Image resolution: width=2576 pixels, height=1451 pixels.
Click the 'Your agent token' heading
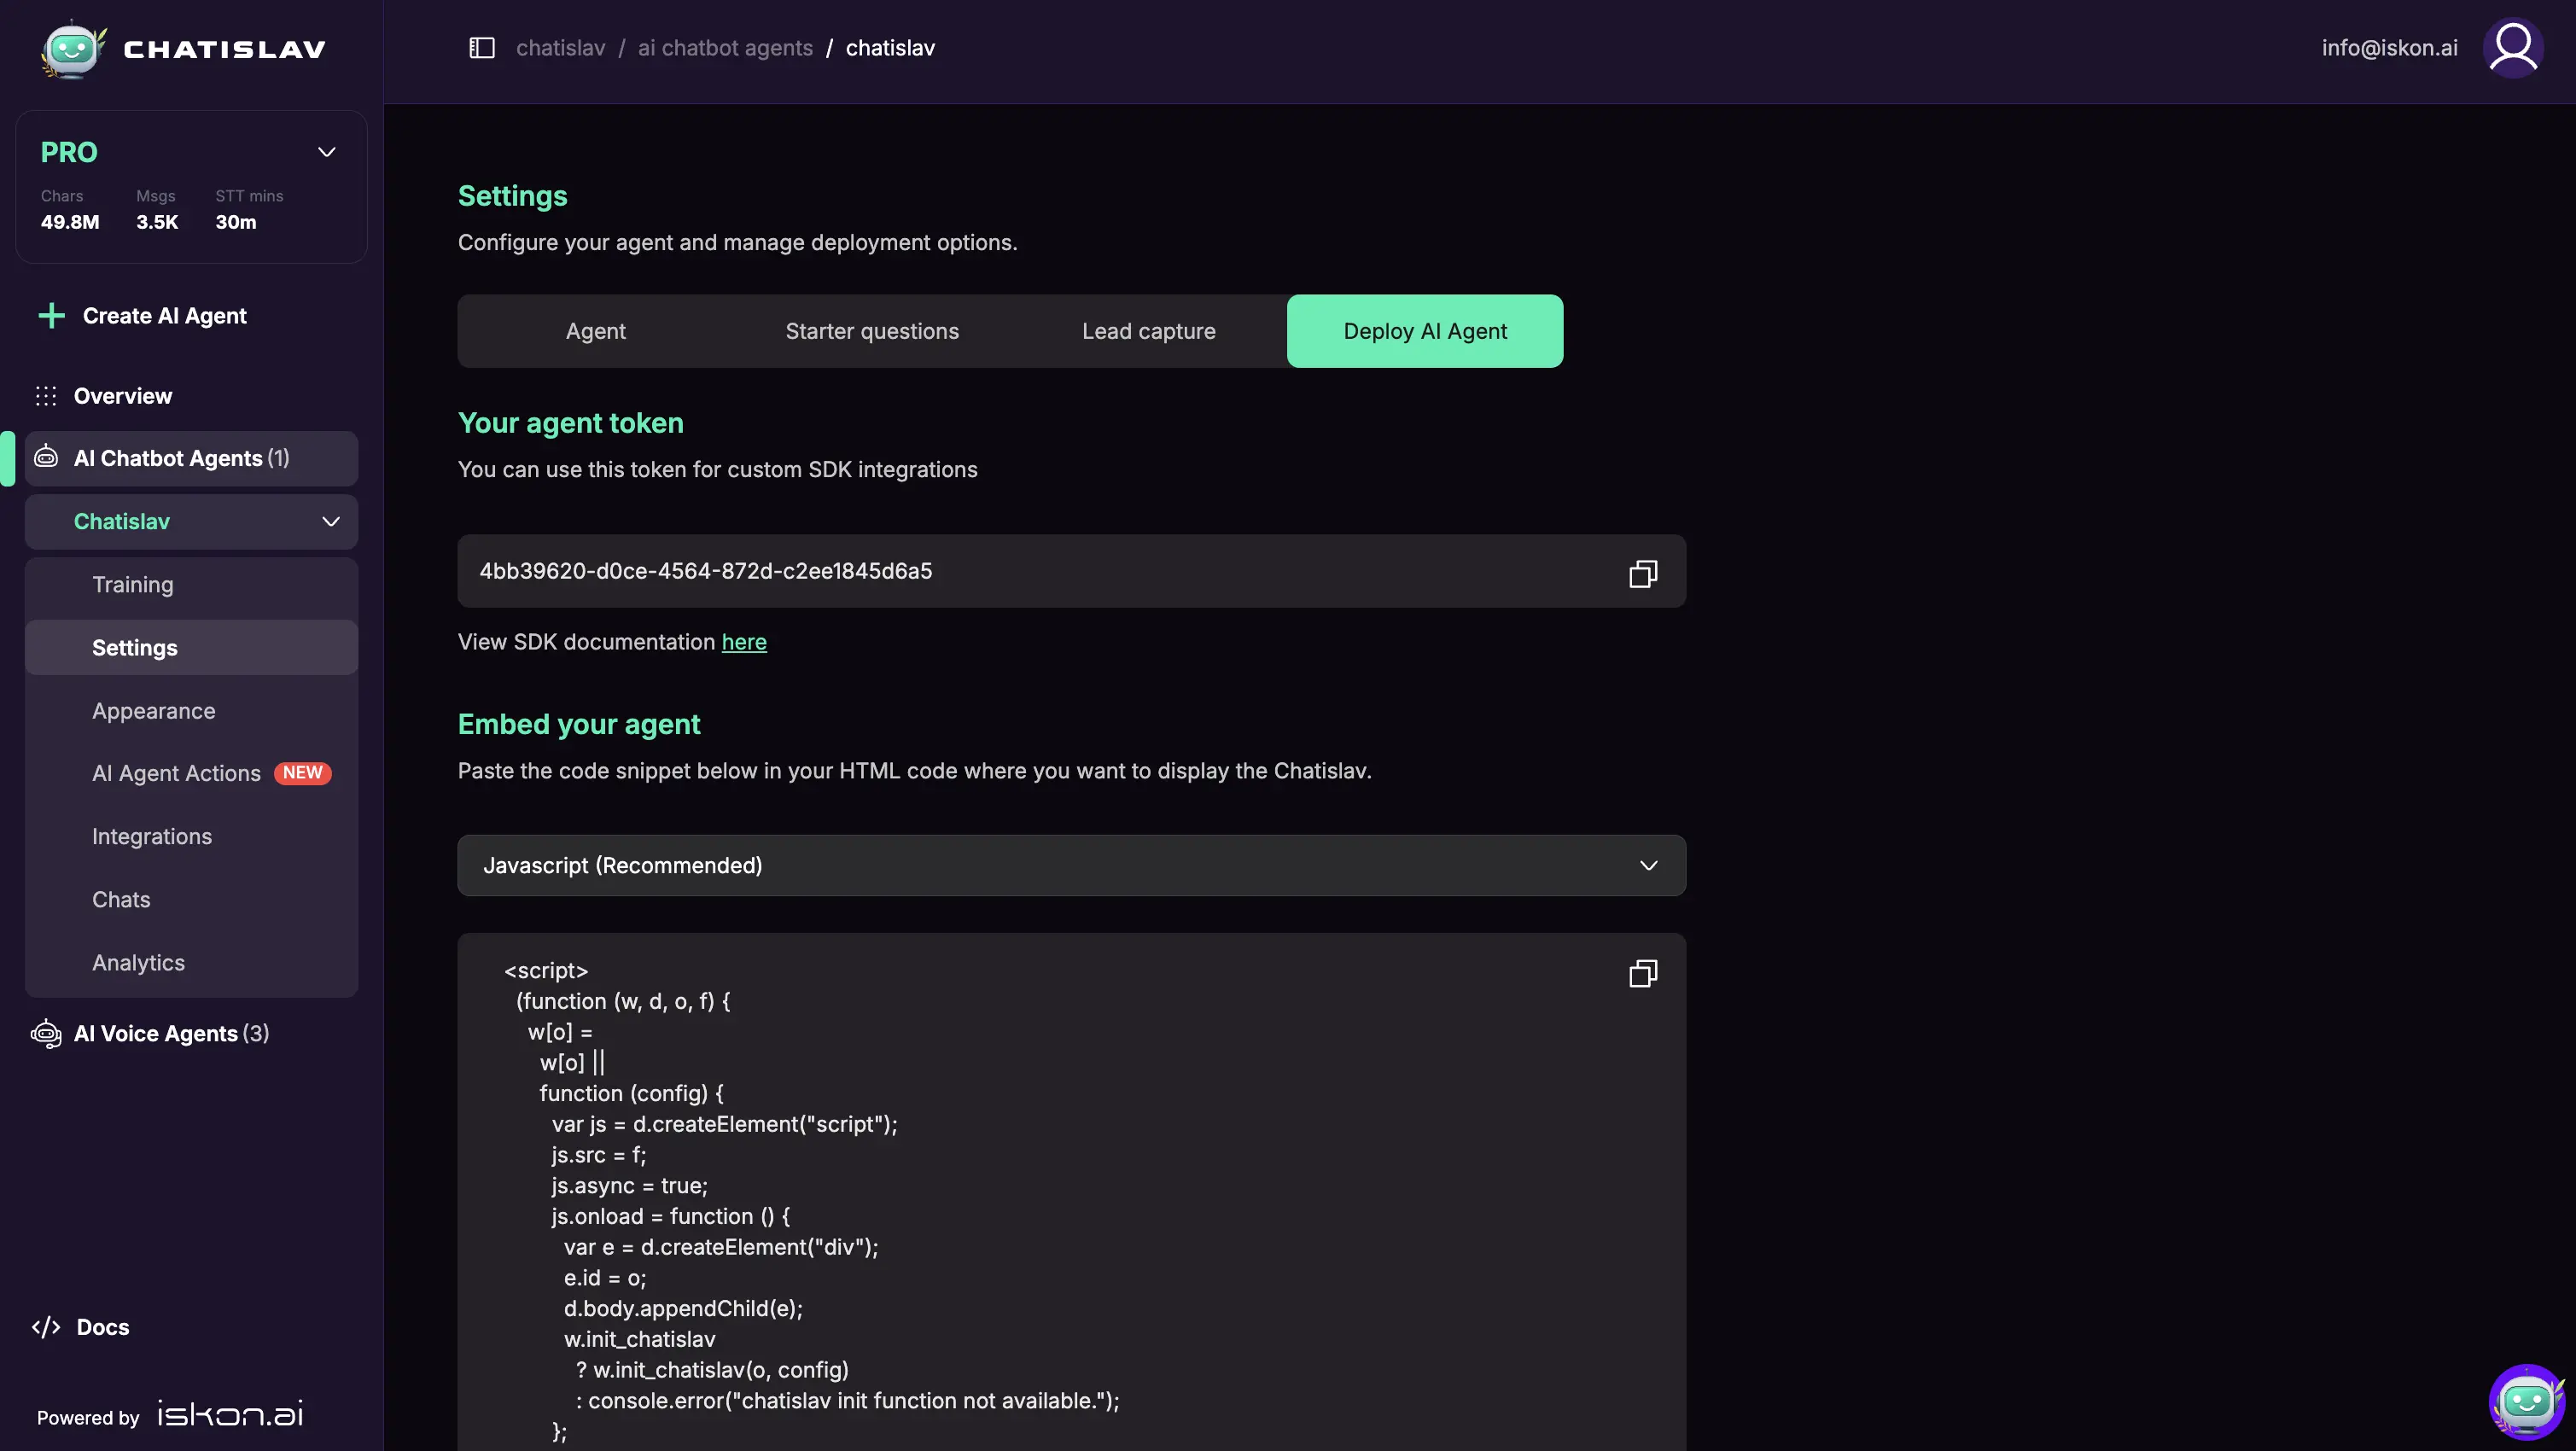571,423
